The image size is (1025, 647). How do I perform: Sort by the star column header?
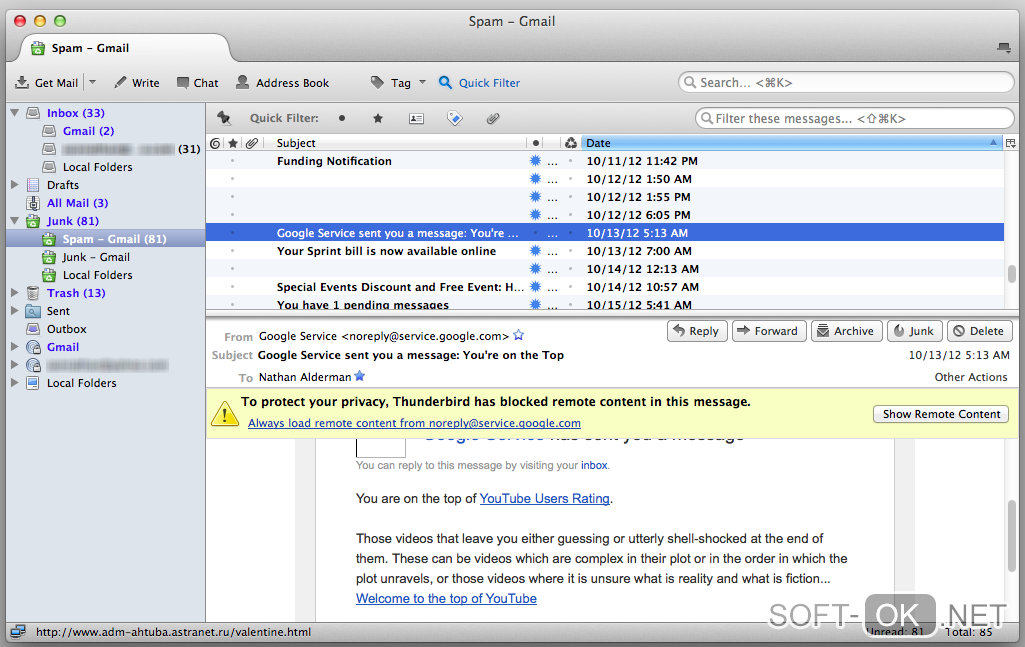(233, 143)
